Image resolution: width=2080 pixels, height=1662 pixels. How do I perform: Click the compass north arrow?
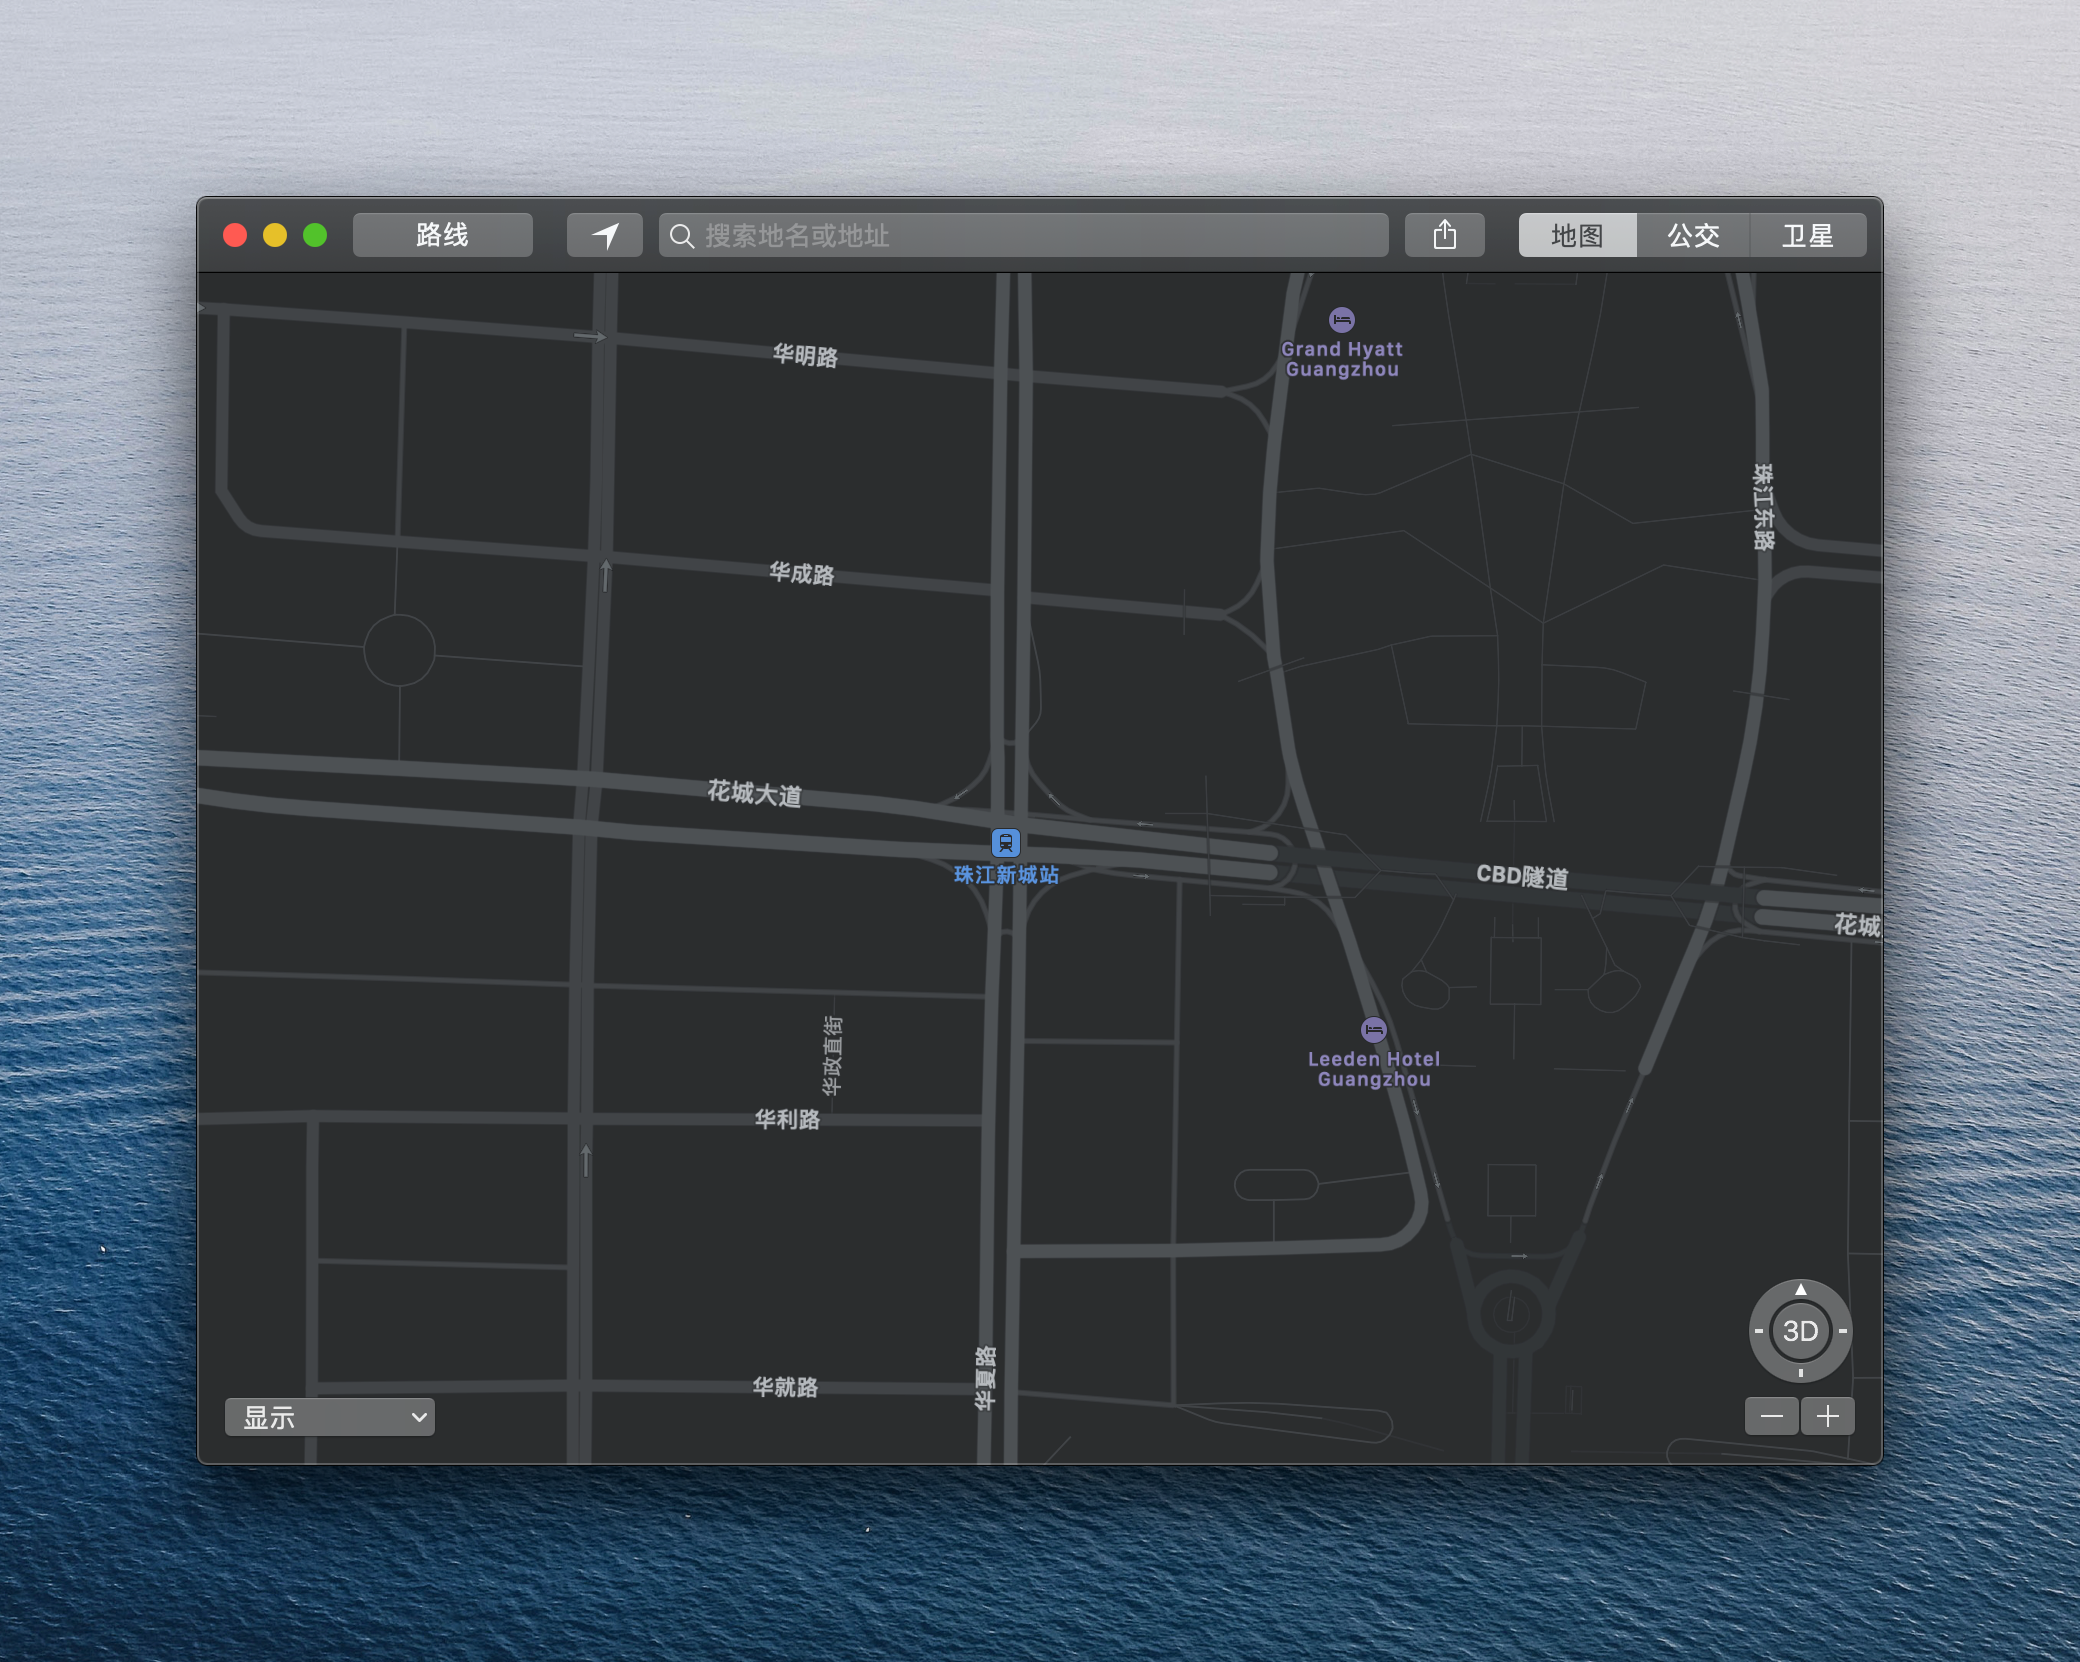(1800, 1290)
